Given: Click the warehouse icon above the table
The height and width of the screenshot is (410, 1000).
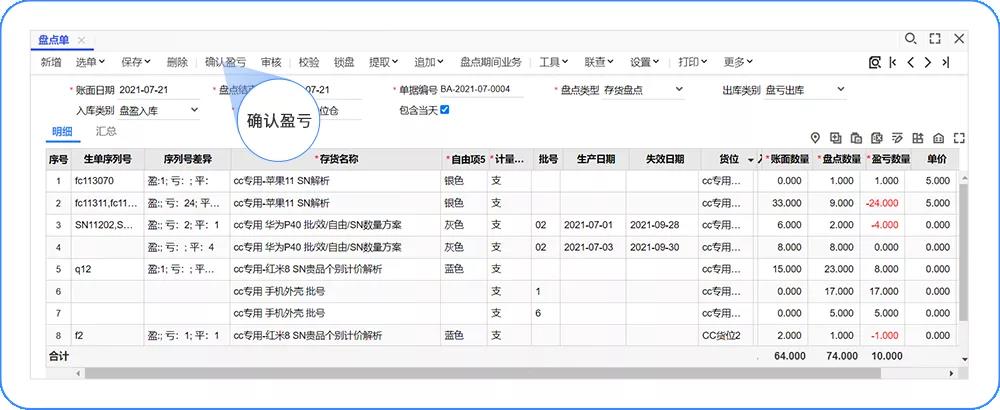Looking at the screenshot, I should [938, 138].
